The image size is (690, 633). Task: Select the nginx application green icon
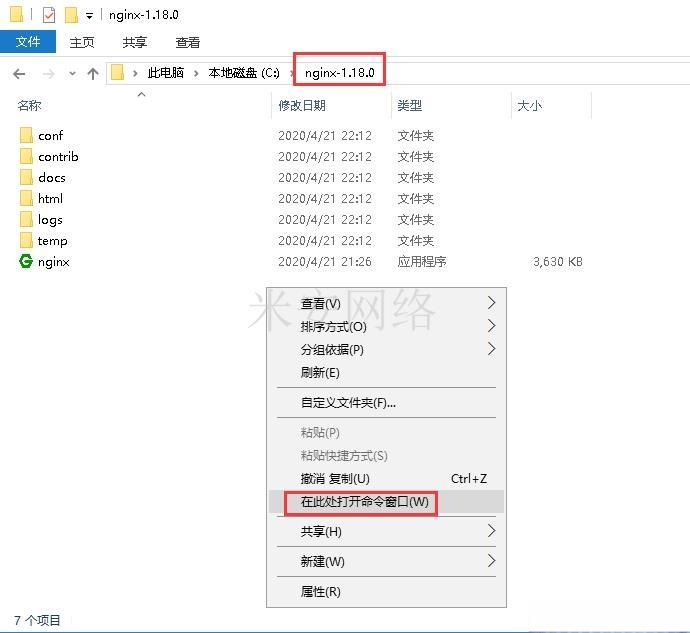coord(26,261)
